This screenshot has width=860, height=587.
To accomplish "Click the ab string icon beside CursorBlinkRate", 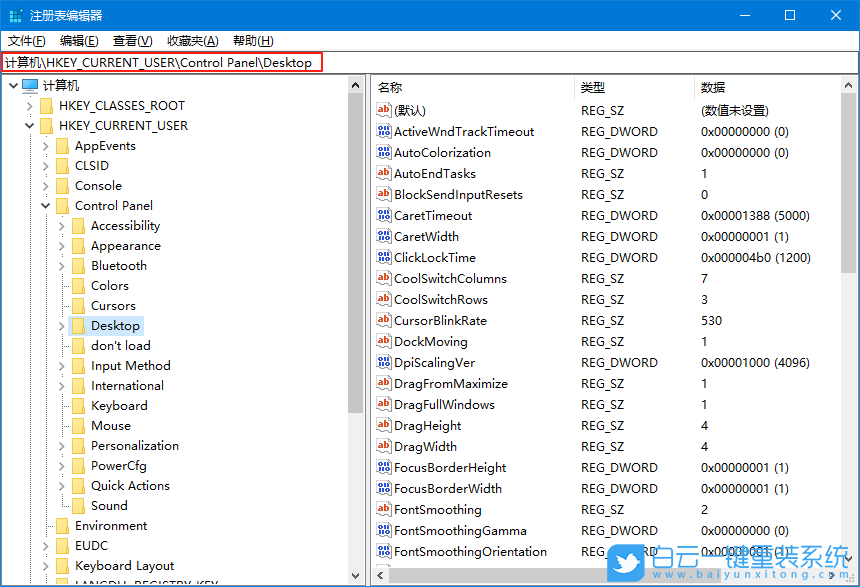I will coord(383,320).
